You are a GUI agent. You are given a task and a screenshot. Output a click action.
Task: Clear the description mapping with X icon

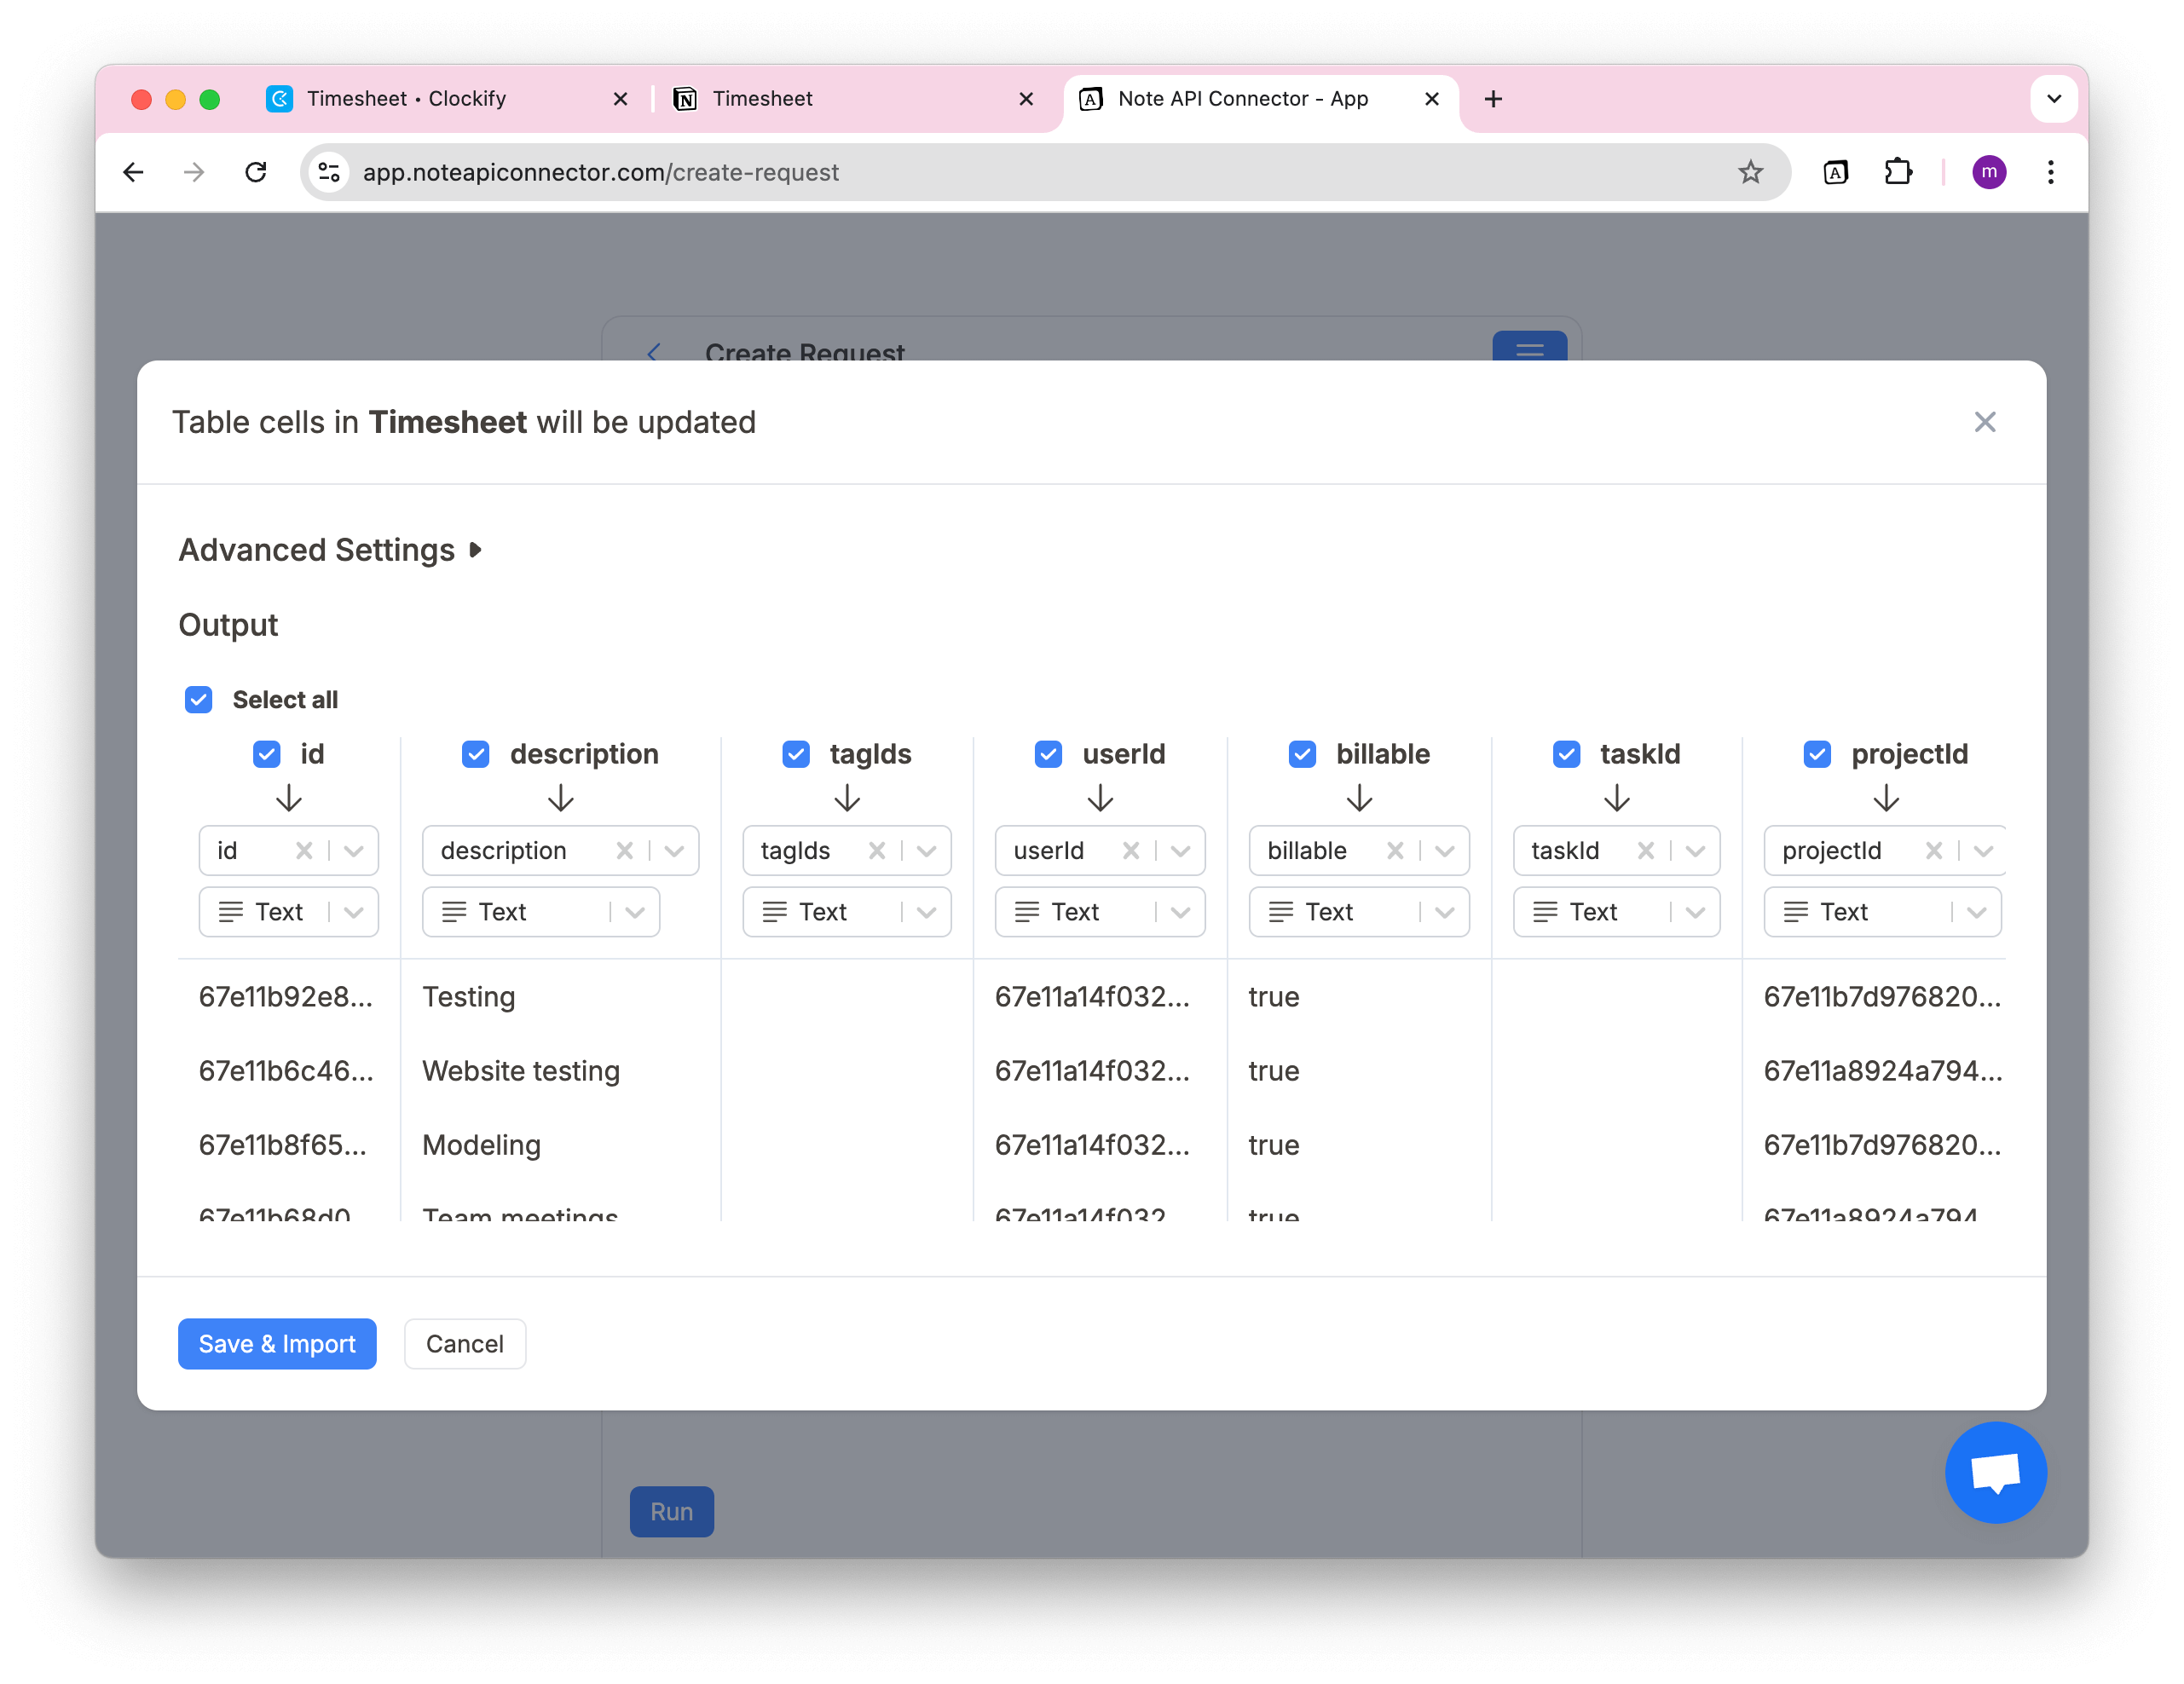625,851
